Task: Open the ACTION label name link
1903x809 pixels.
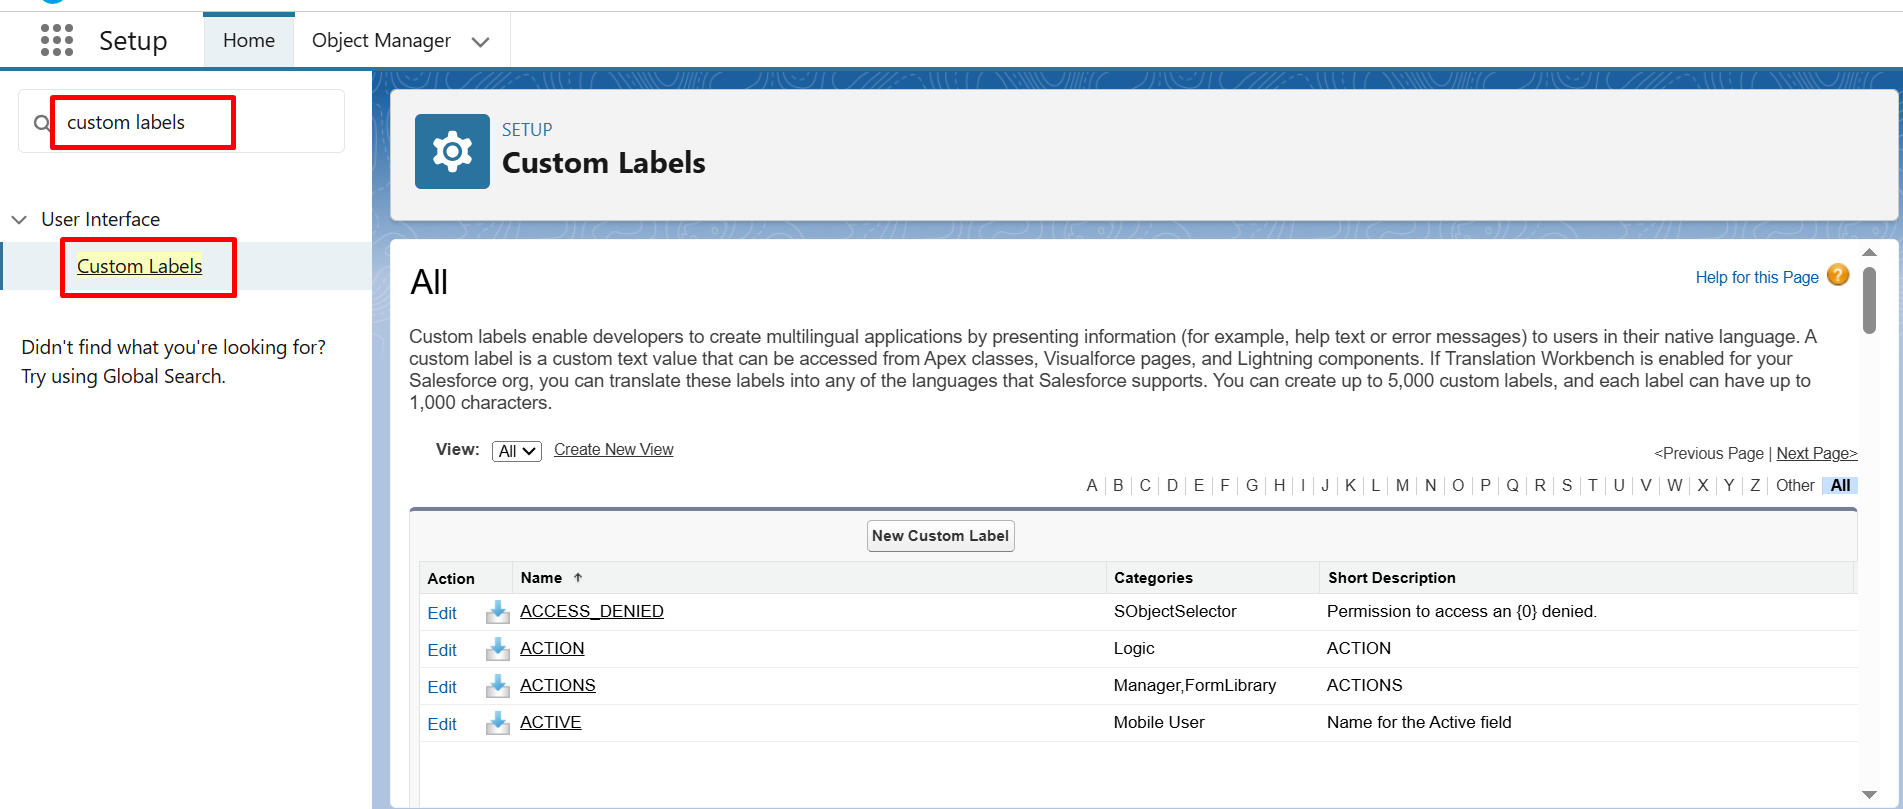Action: (x=552, y=648)
